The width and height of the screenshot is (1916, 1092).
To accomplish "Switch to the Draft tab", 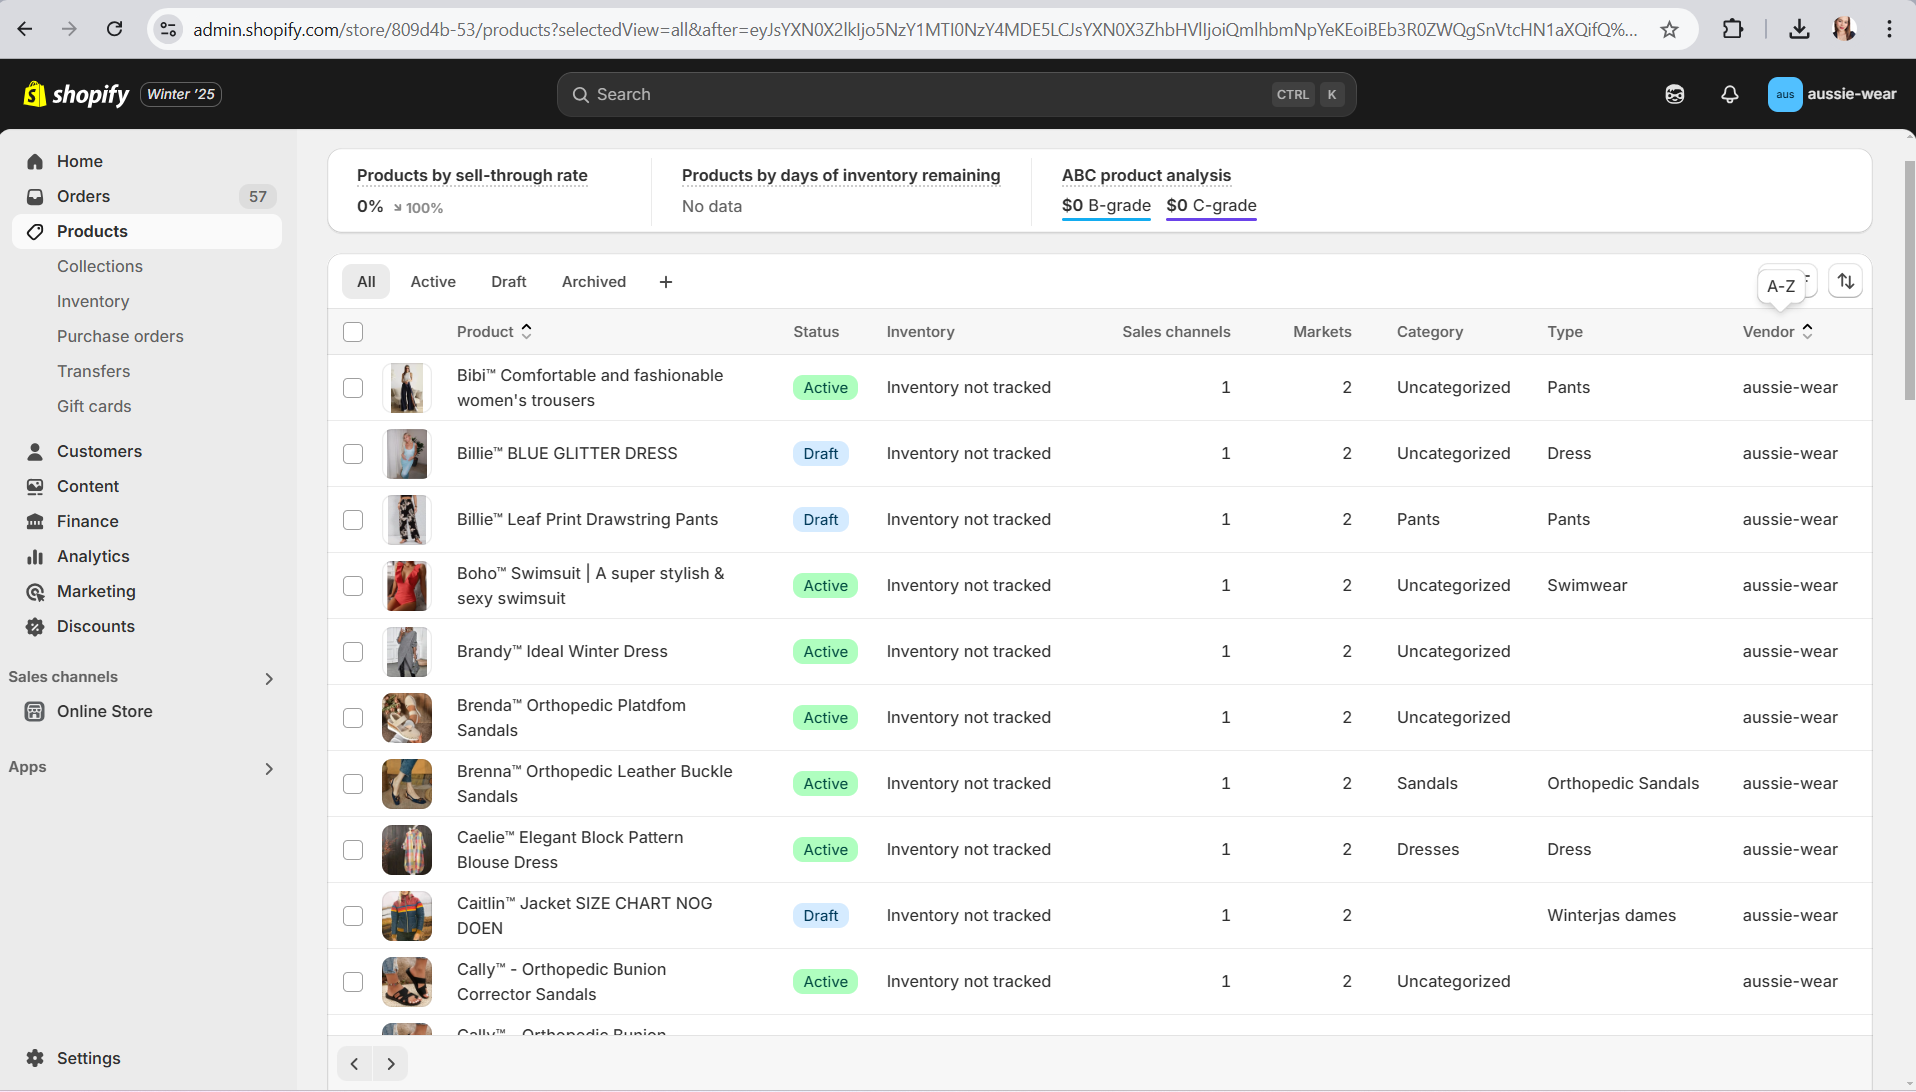I will click(x=508, y=282).
